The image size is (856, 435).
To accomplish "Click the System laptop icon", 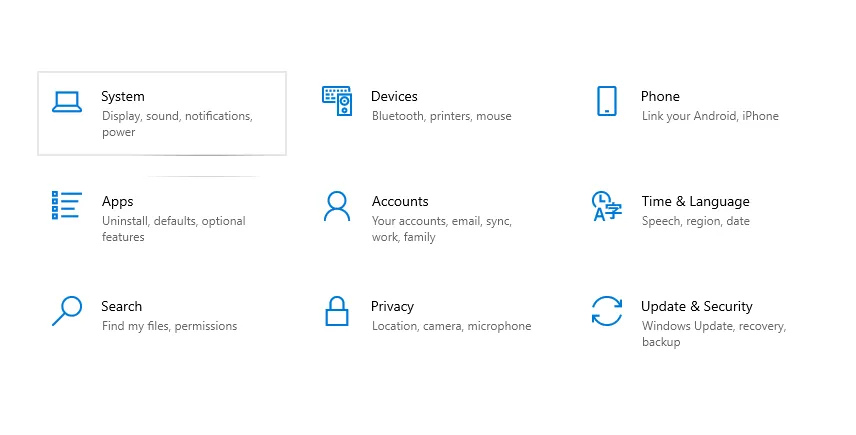I will 67,102.
